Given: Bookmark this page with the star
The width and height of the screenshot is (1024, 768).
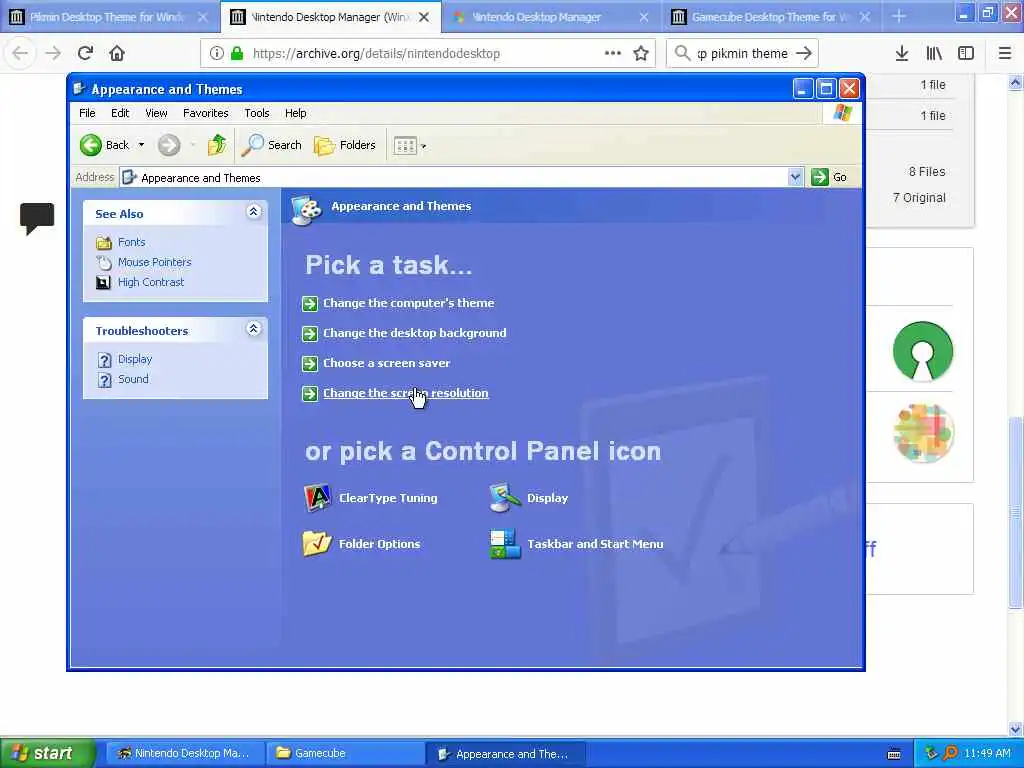Looking at the screenshot, I should tap(641, 53).
